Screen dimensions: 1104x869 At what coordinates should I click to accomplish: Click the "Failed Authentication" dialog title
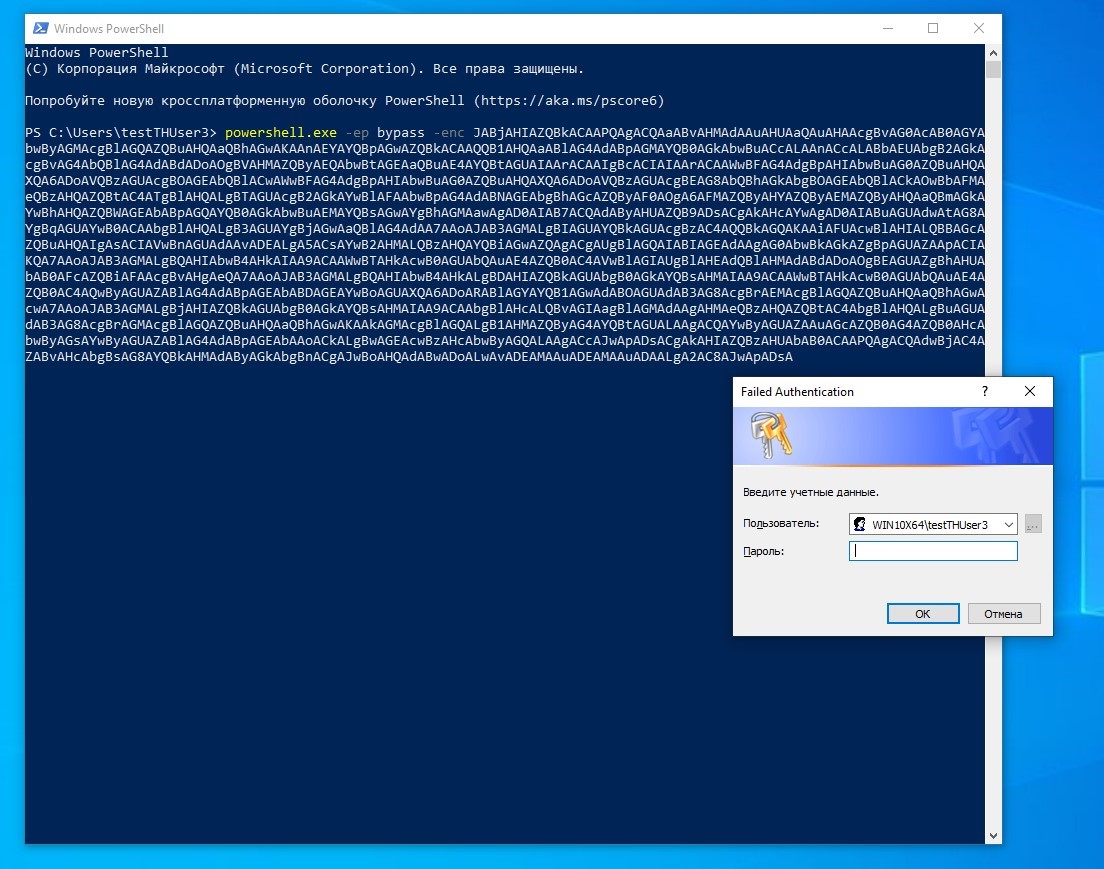797,392
